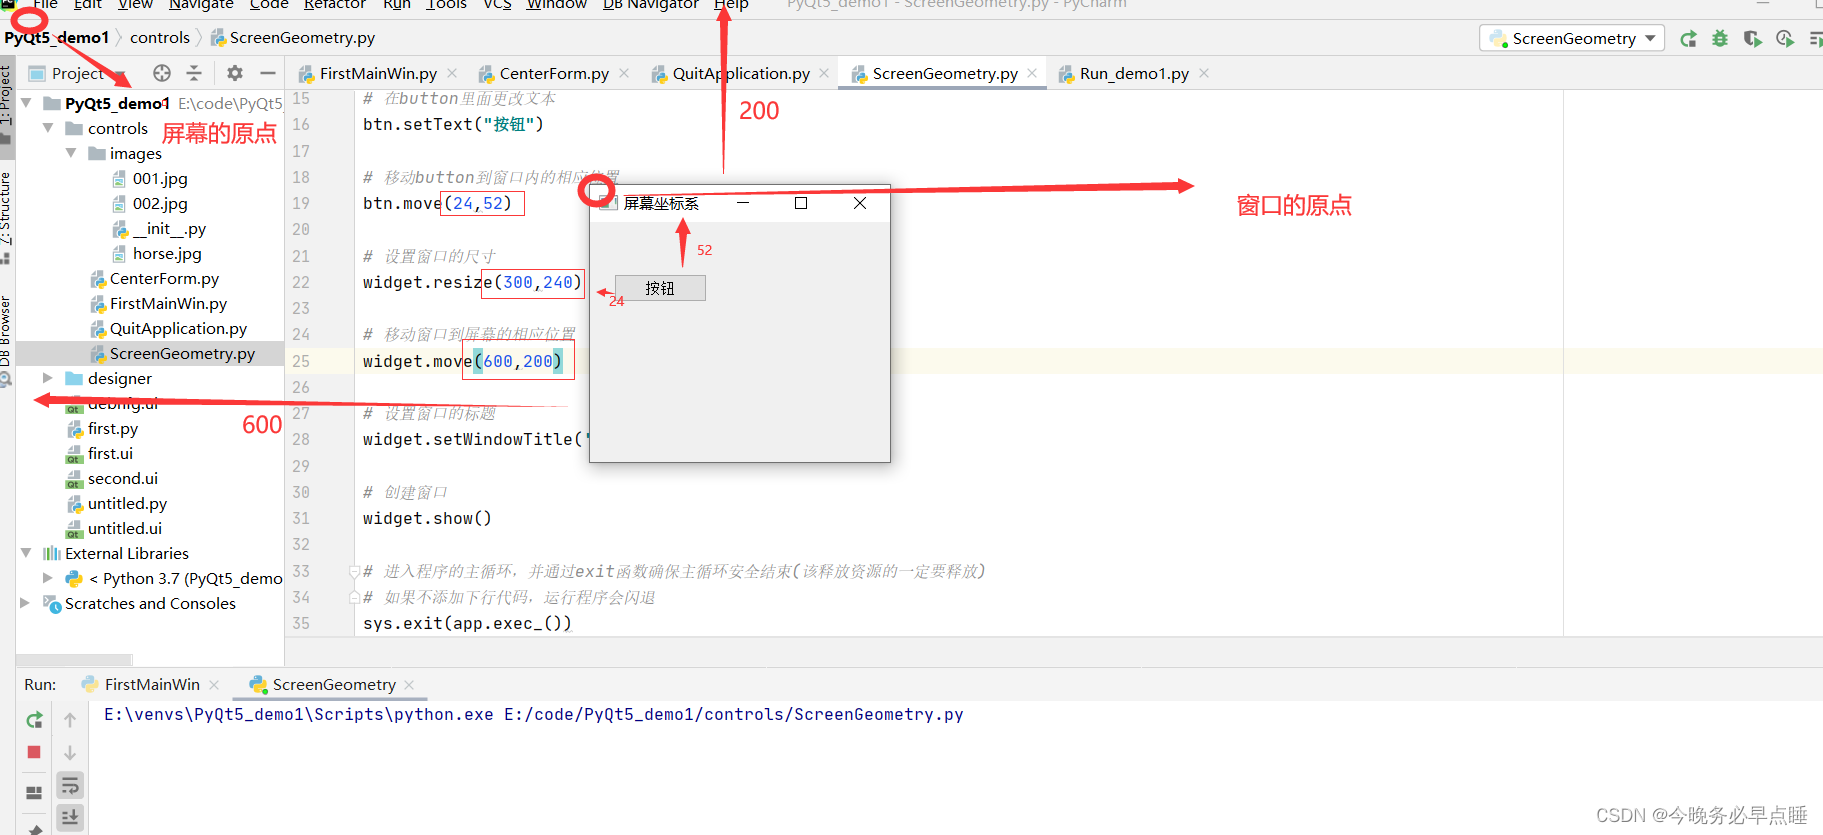
Task: Restore layout icon in Run panel
Action: coord(34,792)
